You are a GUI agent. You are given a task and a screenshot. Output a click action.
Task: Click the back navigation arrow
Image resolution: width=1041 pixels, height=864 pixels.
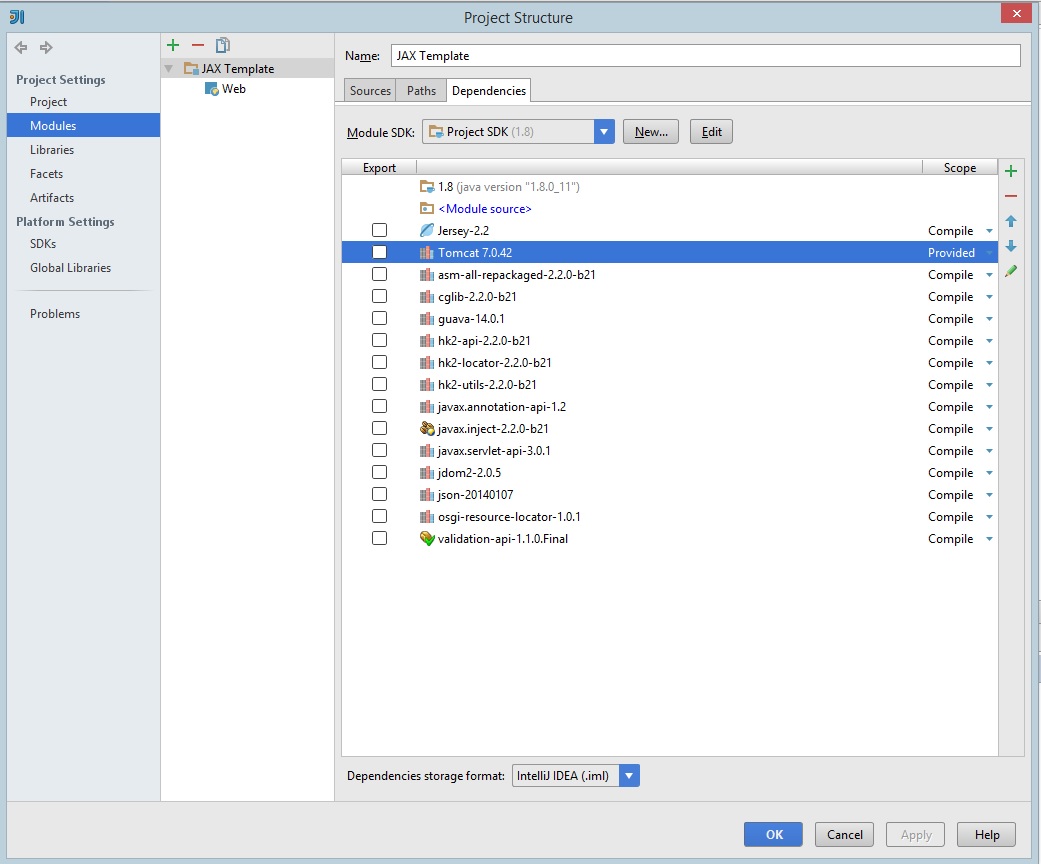(21, 47)
